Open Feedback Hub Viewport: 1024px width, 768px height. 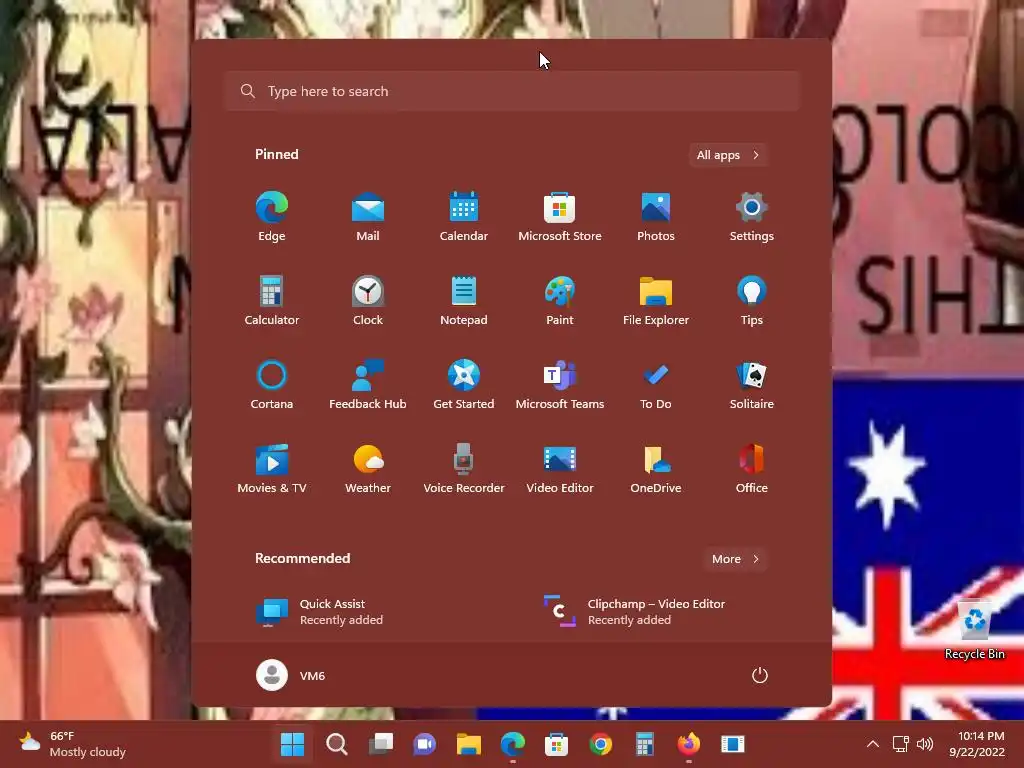368,385
